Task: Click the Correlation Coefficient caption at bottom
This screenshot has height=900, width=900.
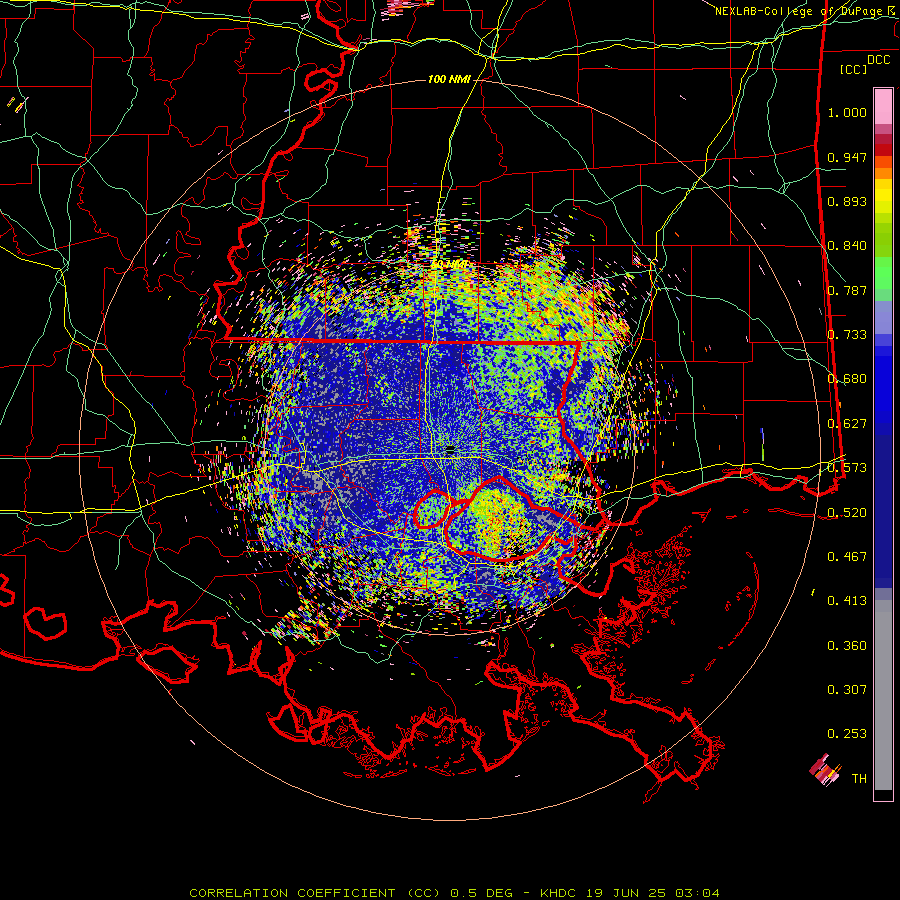Action: (x=454, y=893)
